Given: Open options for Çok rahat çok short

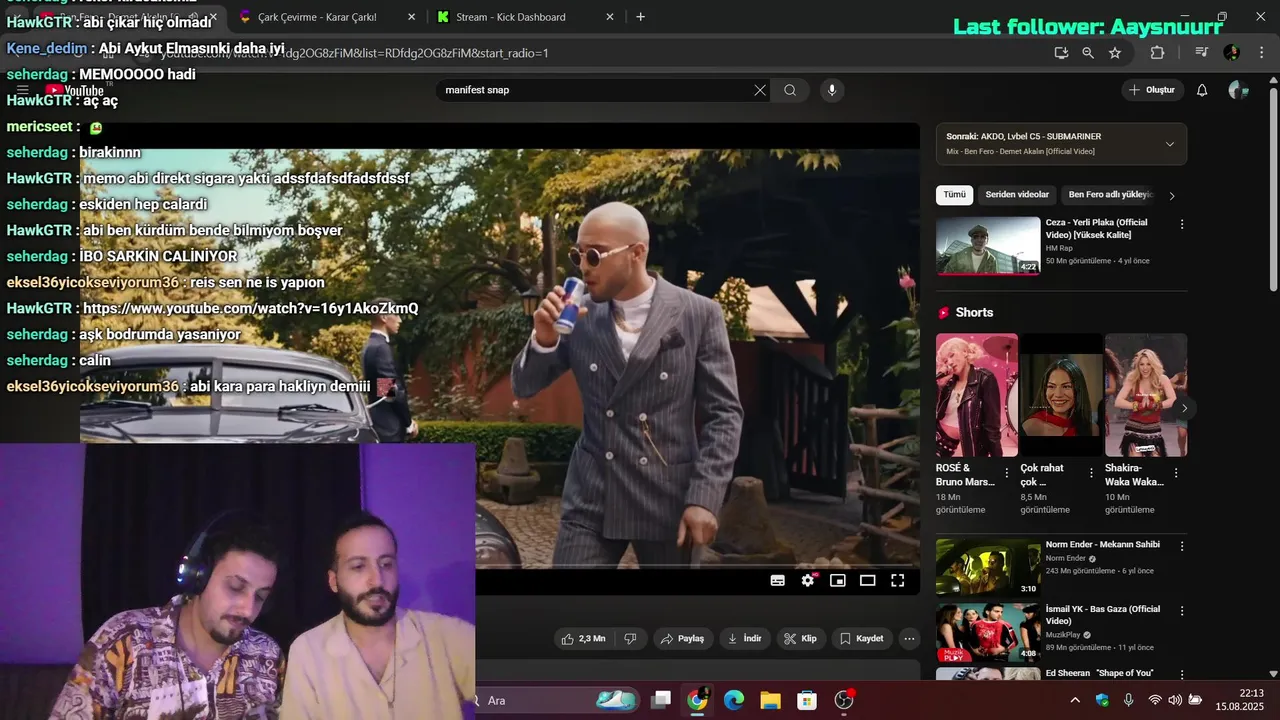Looking at the screenshot, I should [1091, 473].
